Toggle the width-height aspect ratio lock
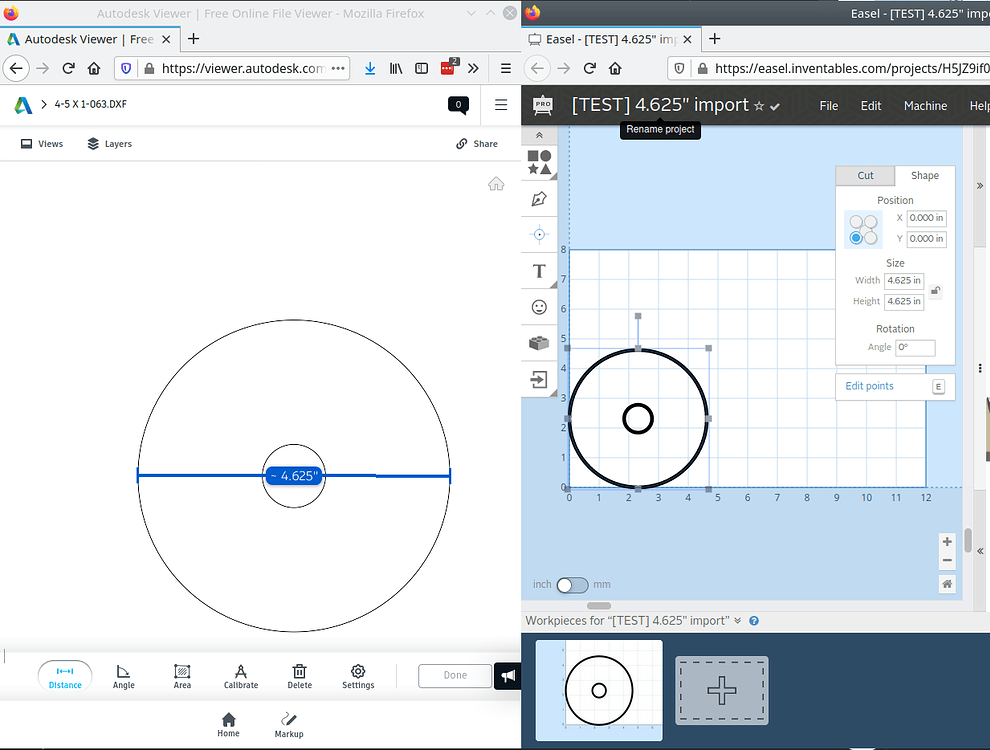This screenshot has width=990, height=750. 935,290
